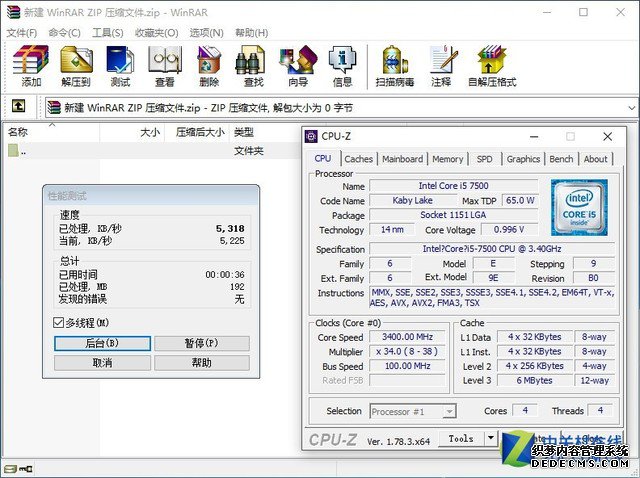The image size is (640, 478).
Task: Switch to the CPU-Z Memory tab
Action: click(447, 159)
